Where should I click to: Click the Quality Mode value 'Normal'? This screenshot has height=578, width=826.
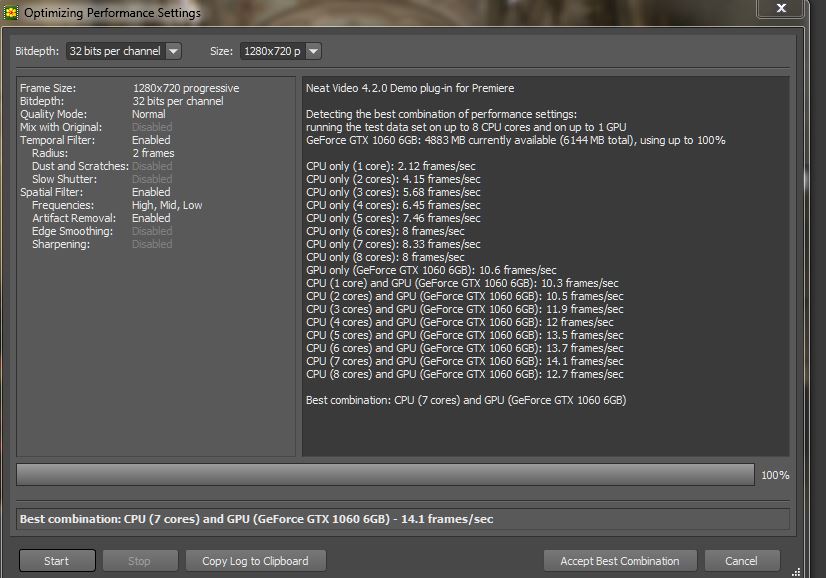point(149,114)
